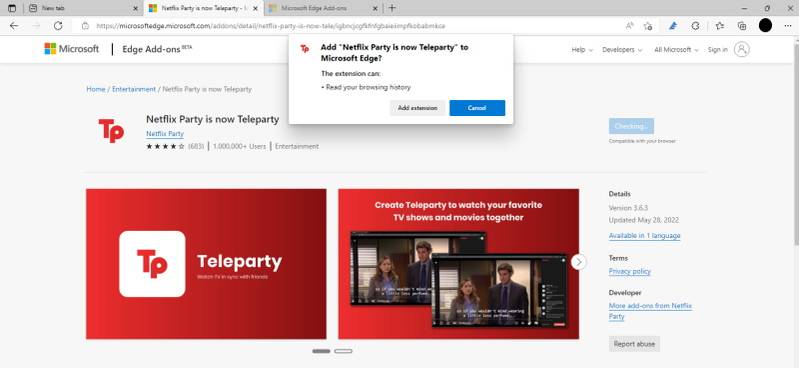Screen dimensions: 799x368
Task: Click the Edge Add-ons header title
Action: (157, 49)
